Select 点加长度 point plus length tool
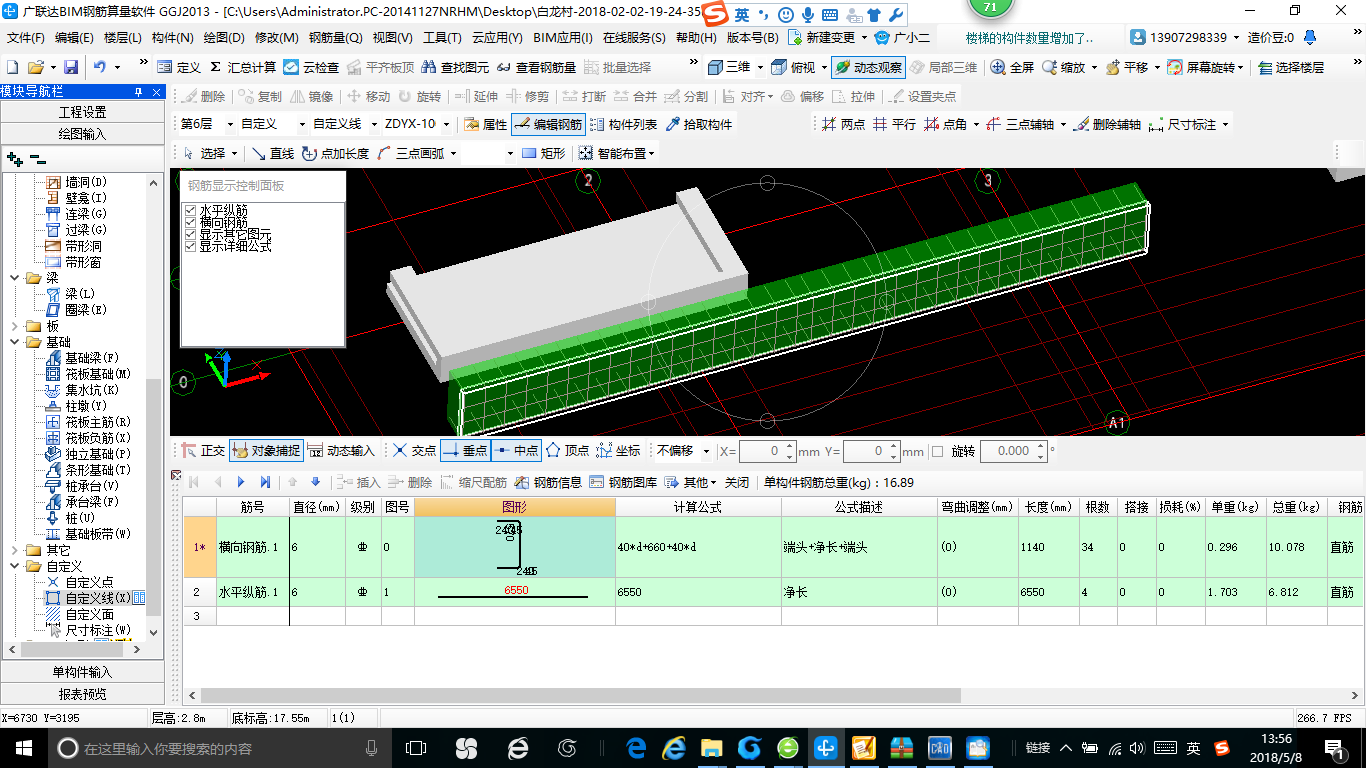This screenshot has height=768, width=1366. [x=335, y=153]
